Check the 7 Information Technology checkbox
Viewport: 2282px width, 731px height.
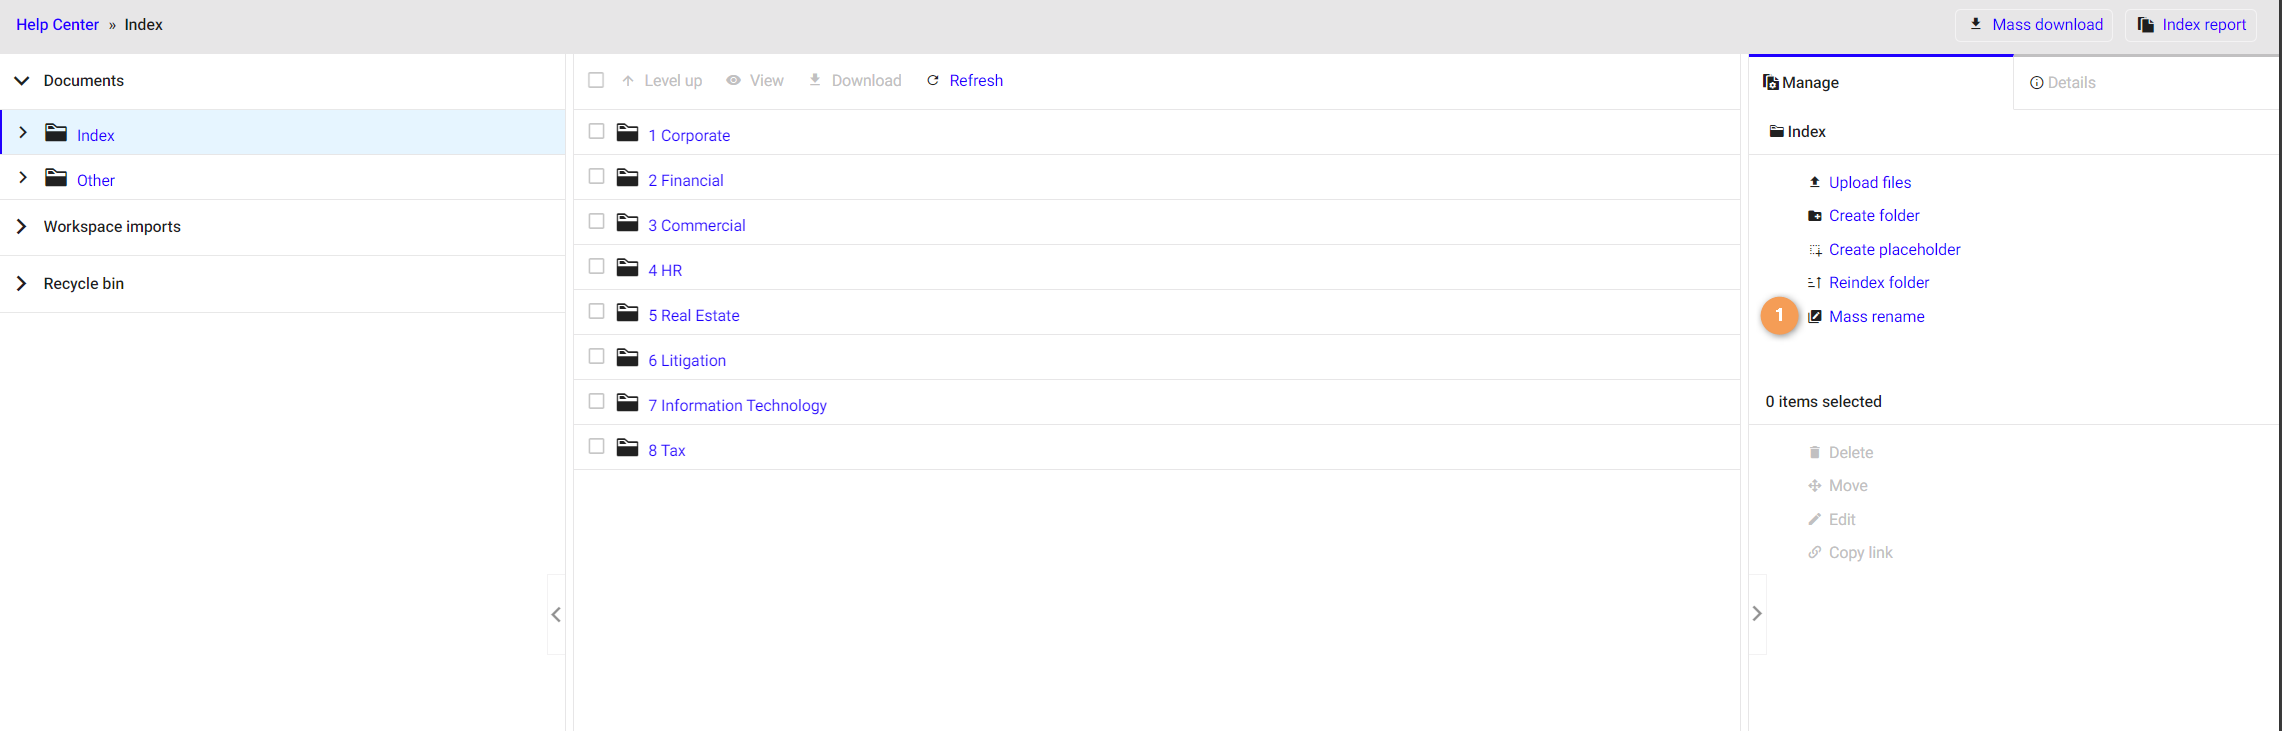[x=596, y=401]
